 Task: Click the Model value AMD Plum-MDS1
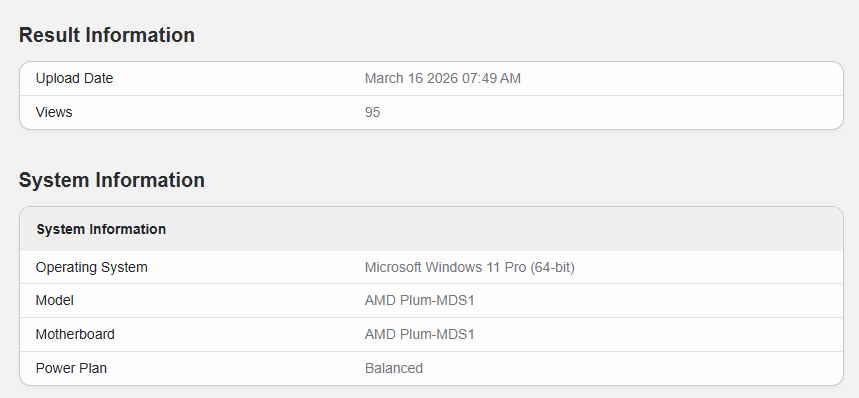(x=420, y=301)
